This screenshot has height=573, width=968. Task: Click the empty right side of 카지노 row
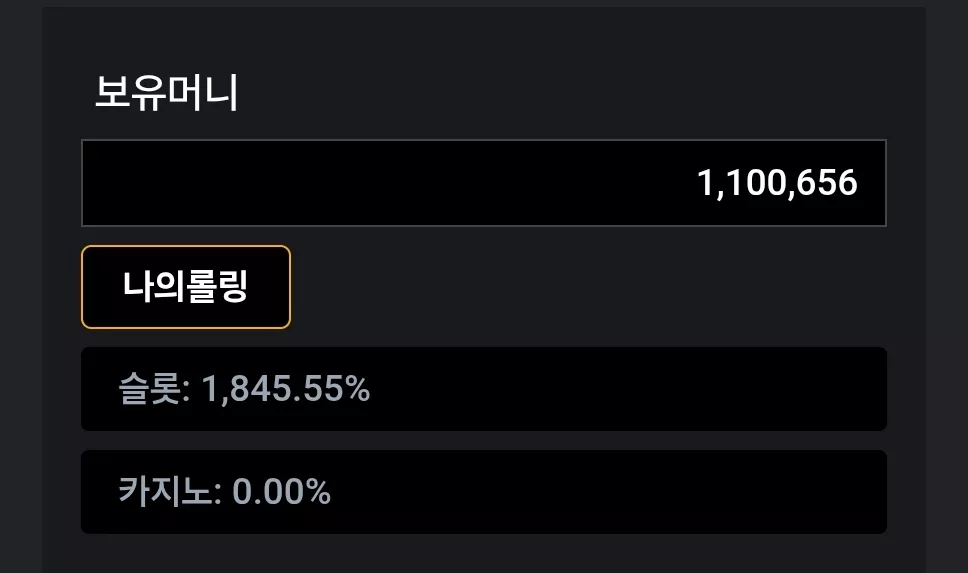coord(611,492)
